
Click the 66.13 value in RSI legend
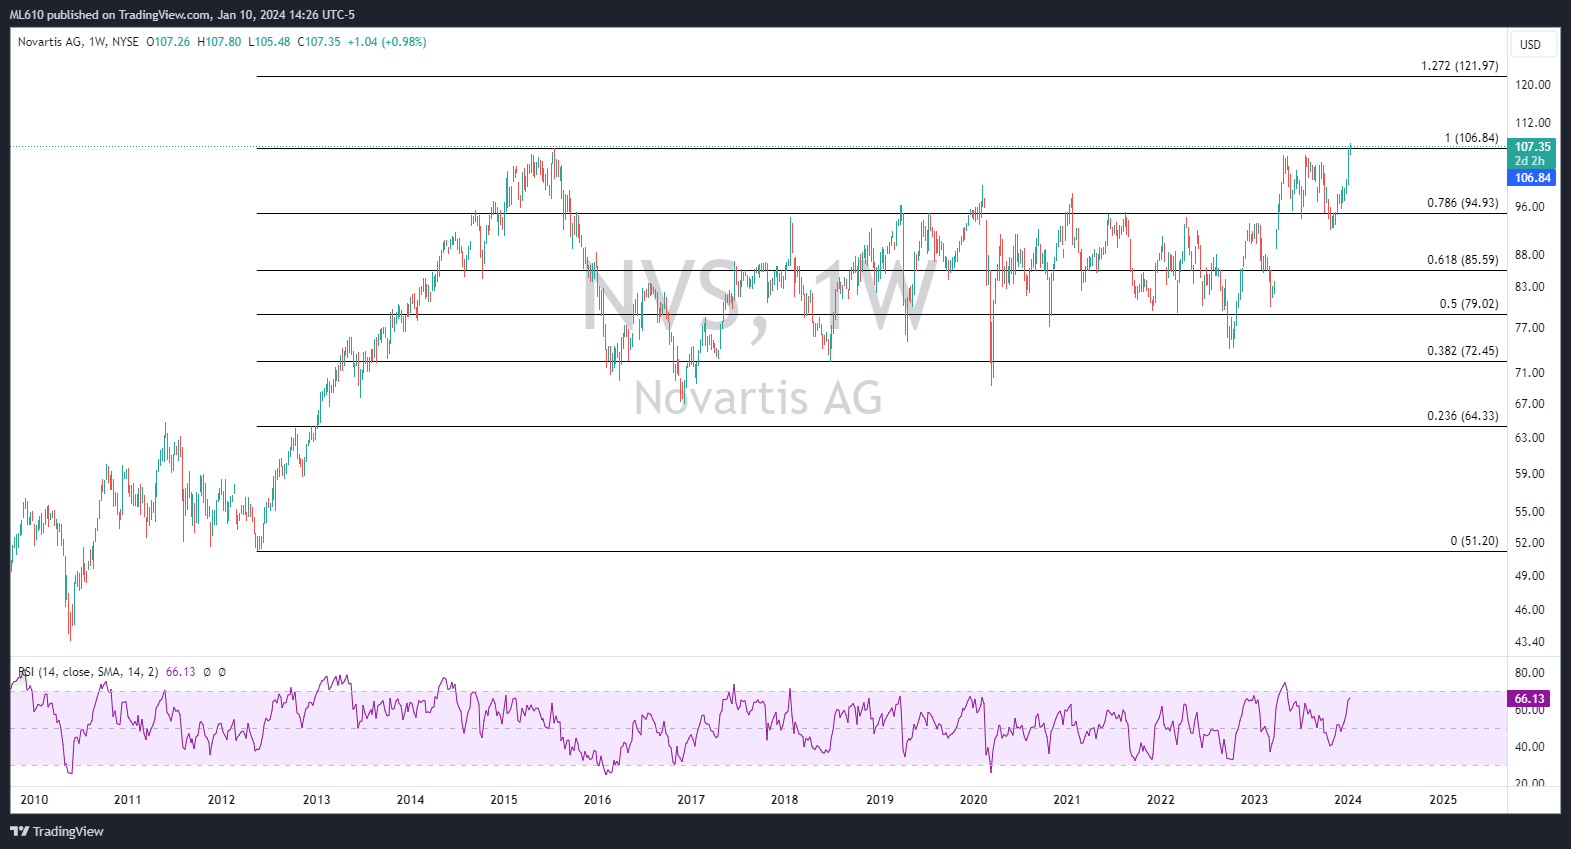click(180, 672)
